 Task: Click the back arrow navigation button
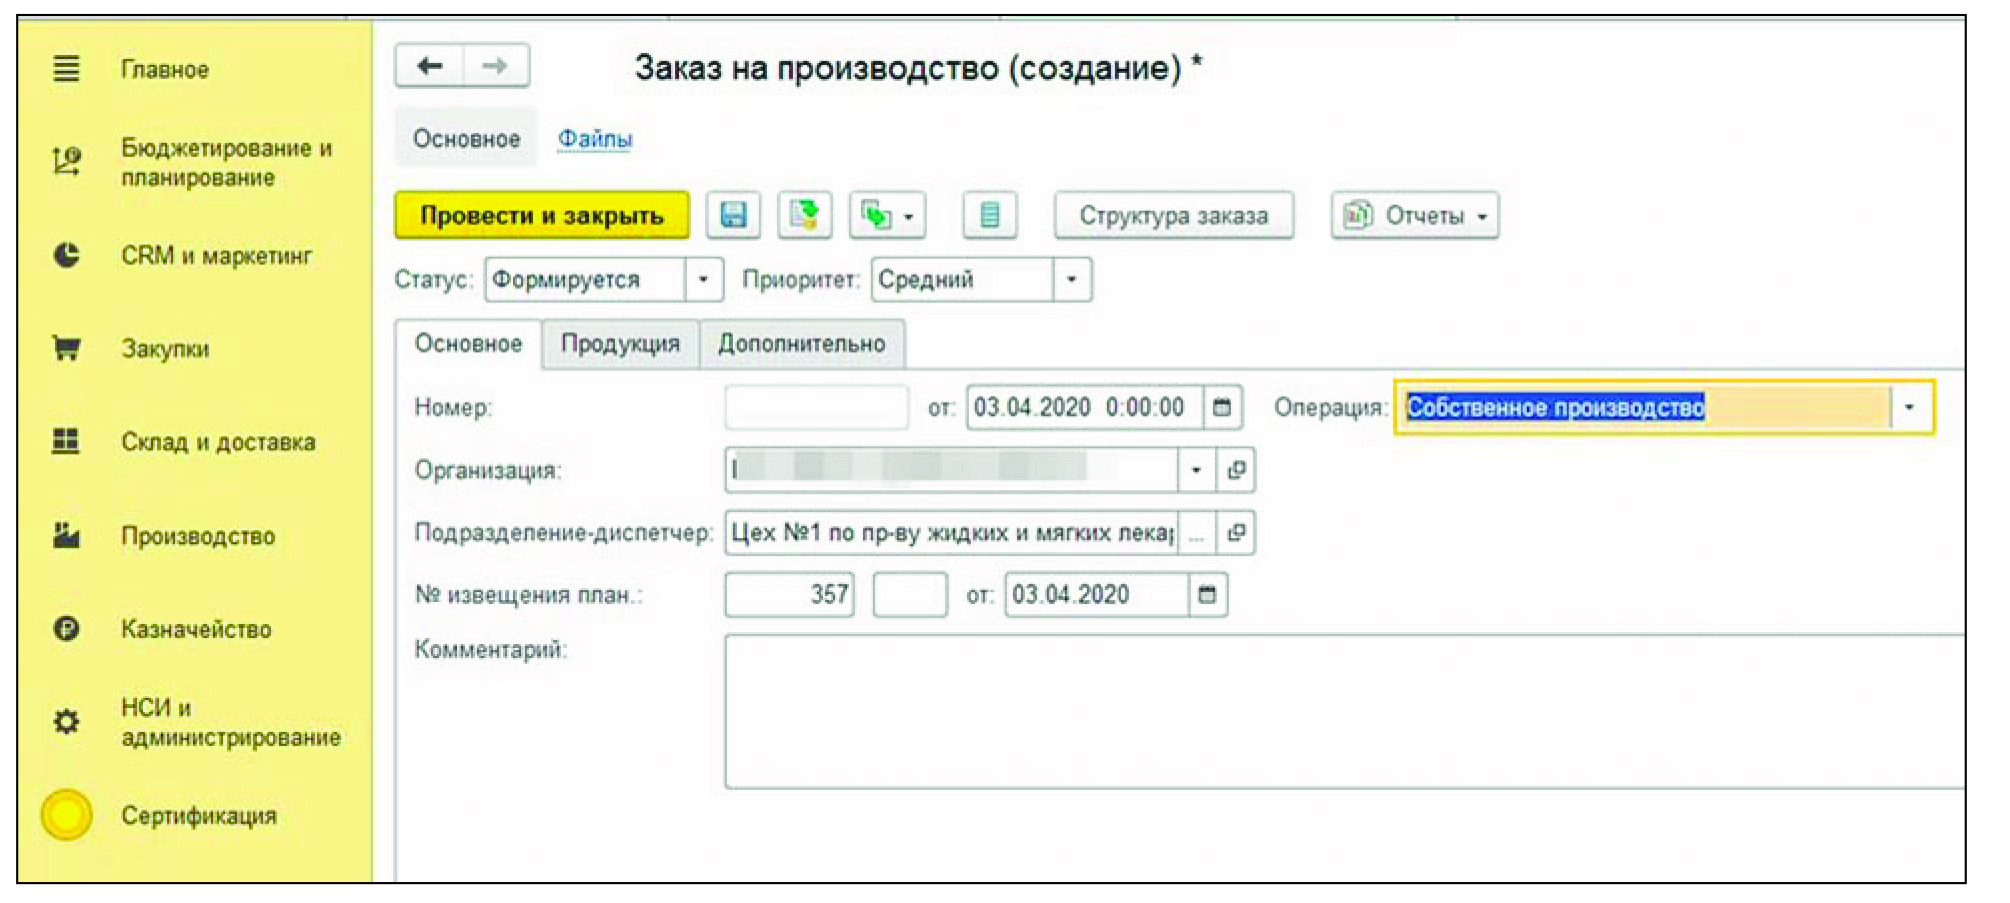pos(430,67)
